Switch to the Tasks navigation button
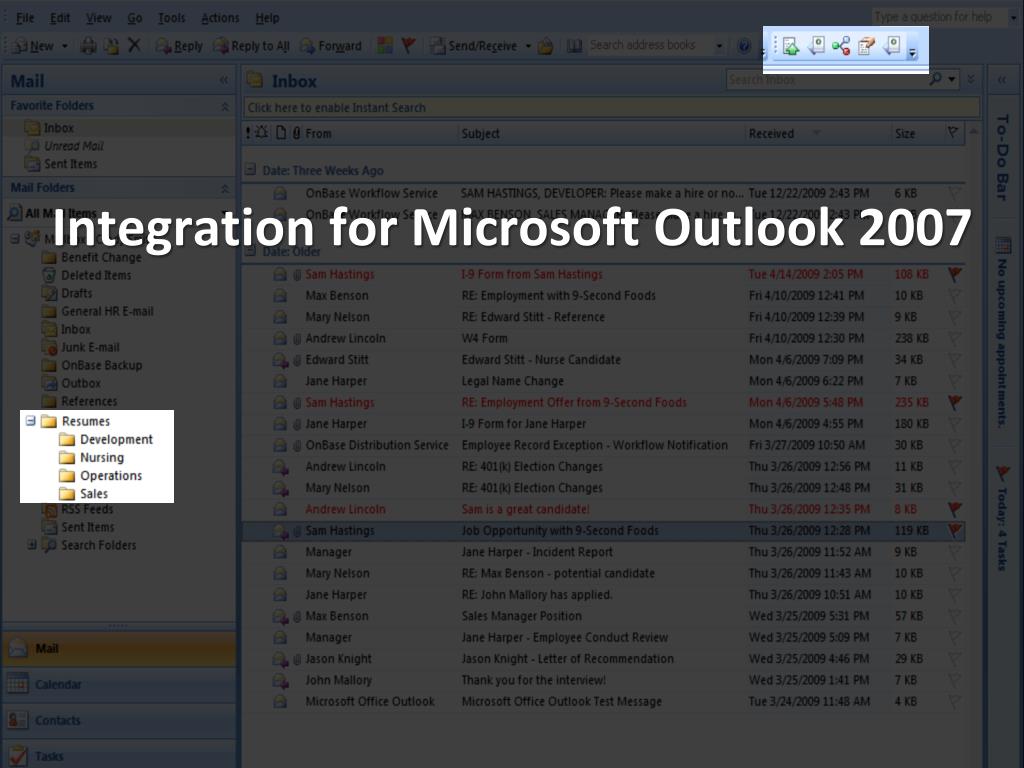1024x768 pixels. point(119,755)
